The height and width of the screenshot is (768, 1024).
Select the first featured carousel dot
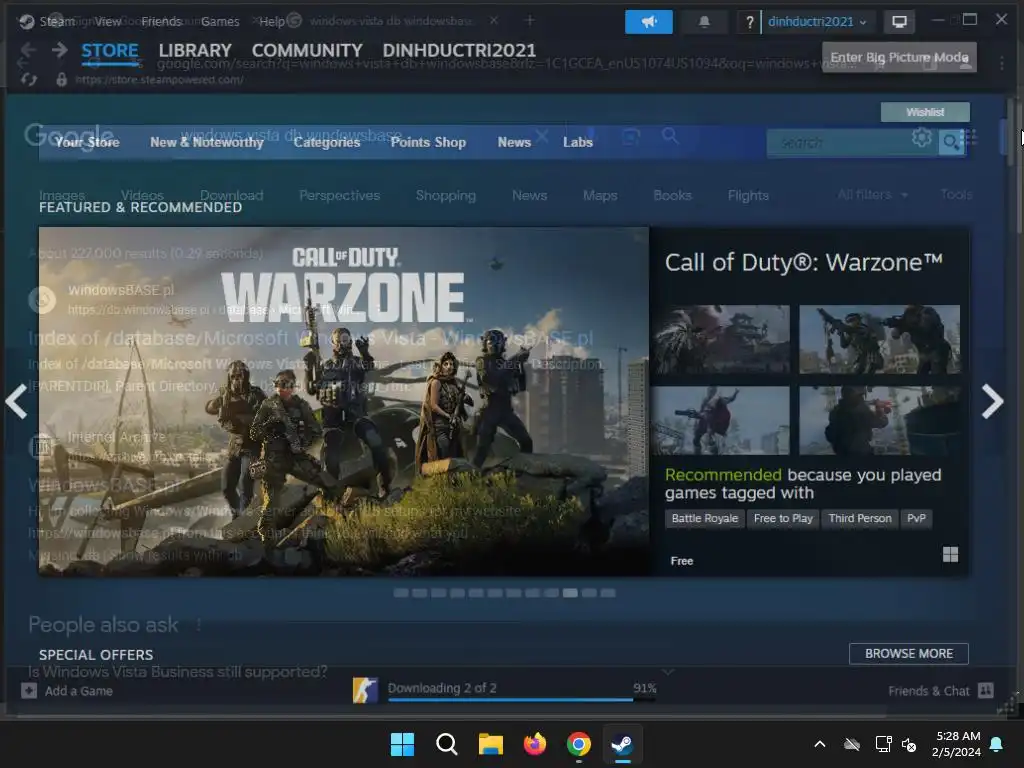(x=401, y=593)
